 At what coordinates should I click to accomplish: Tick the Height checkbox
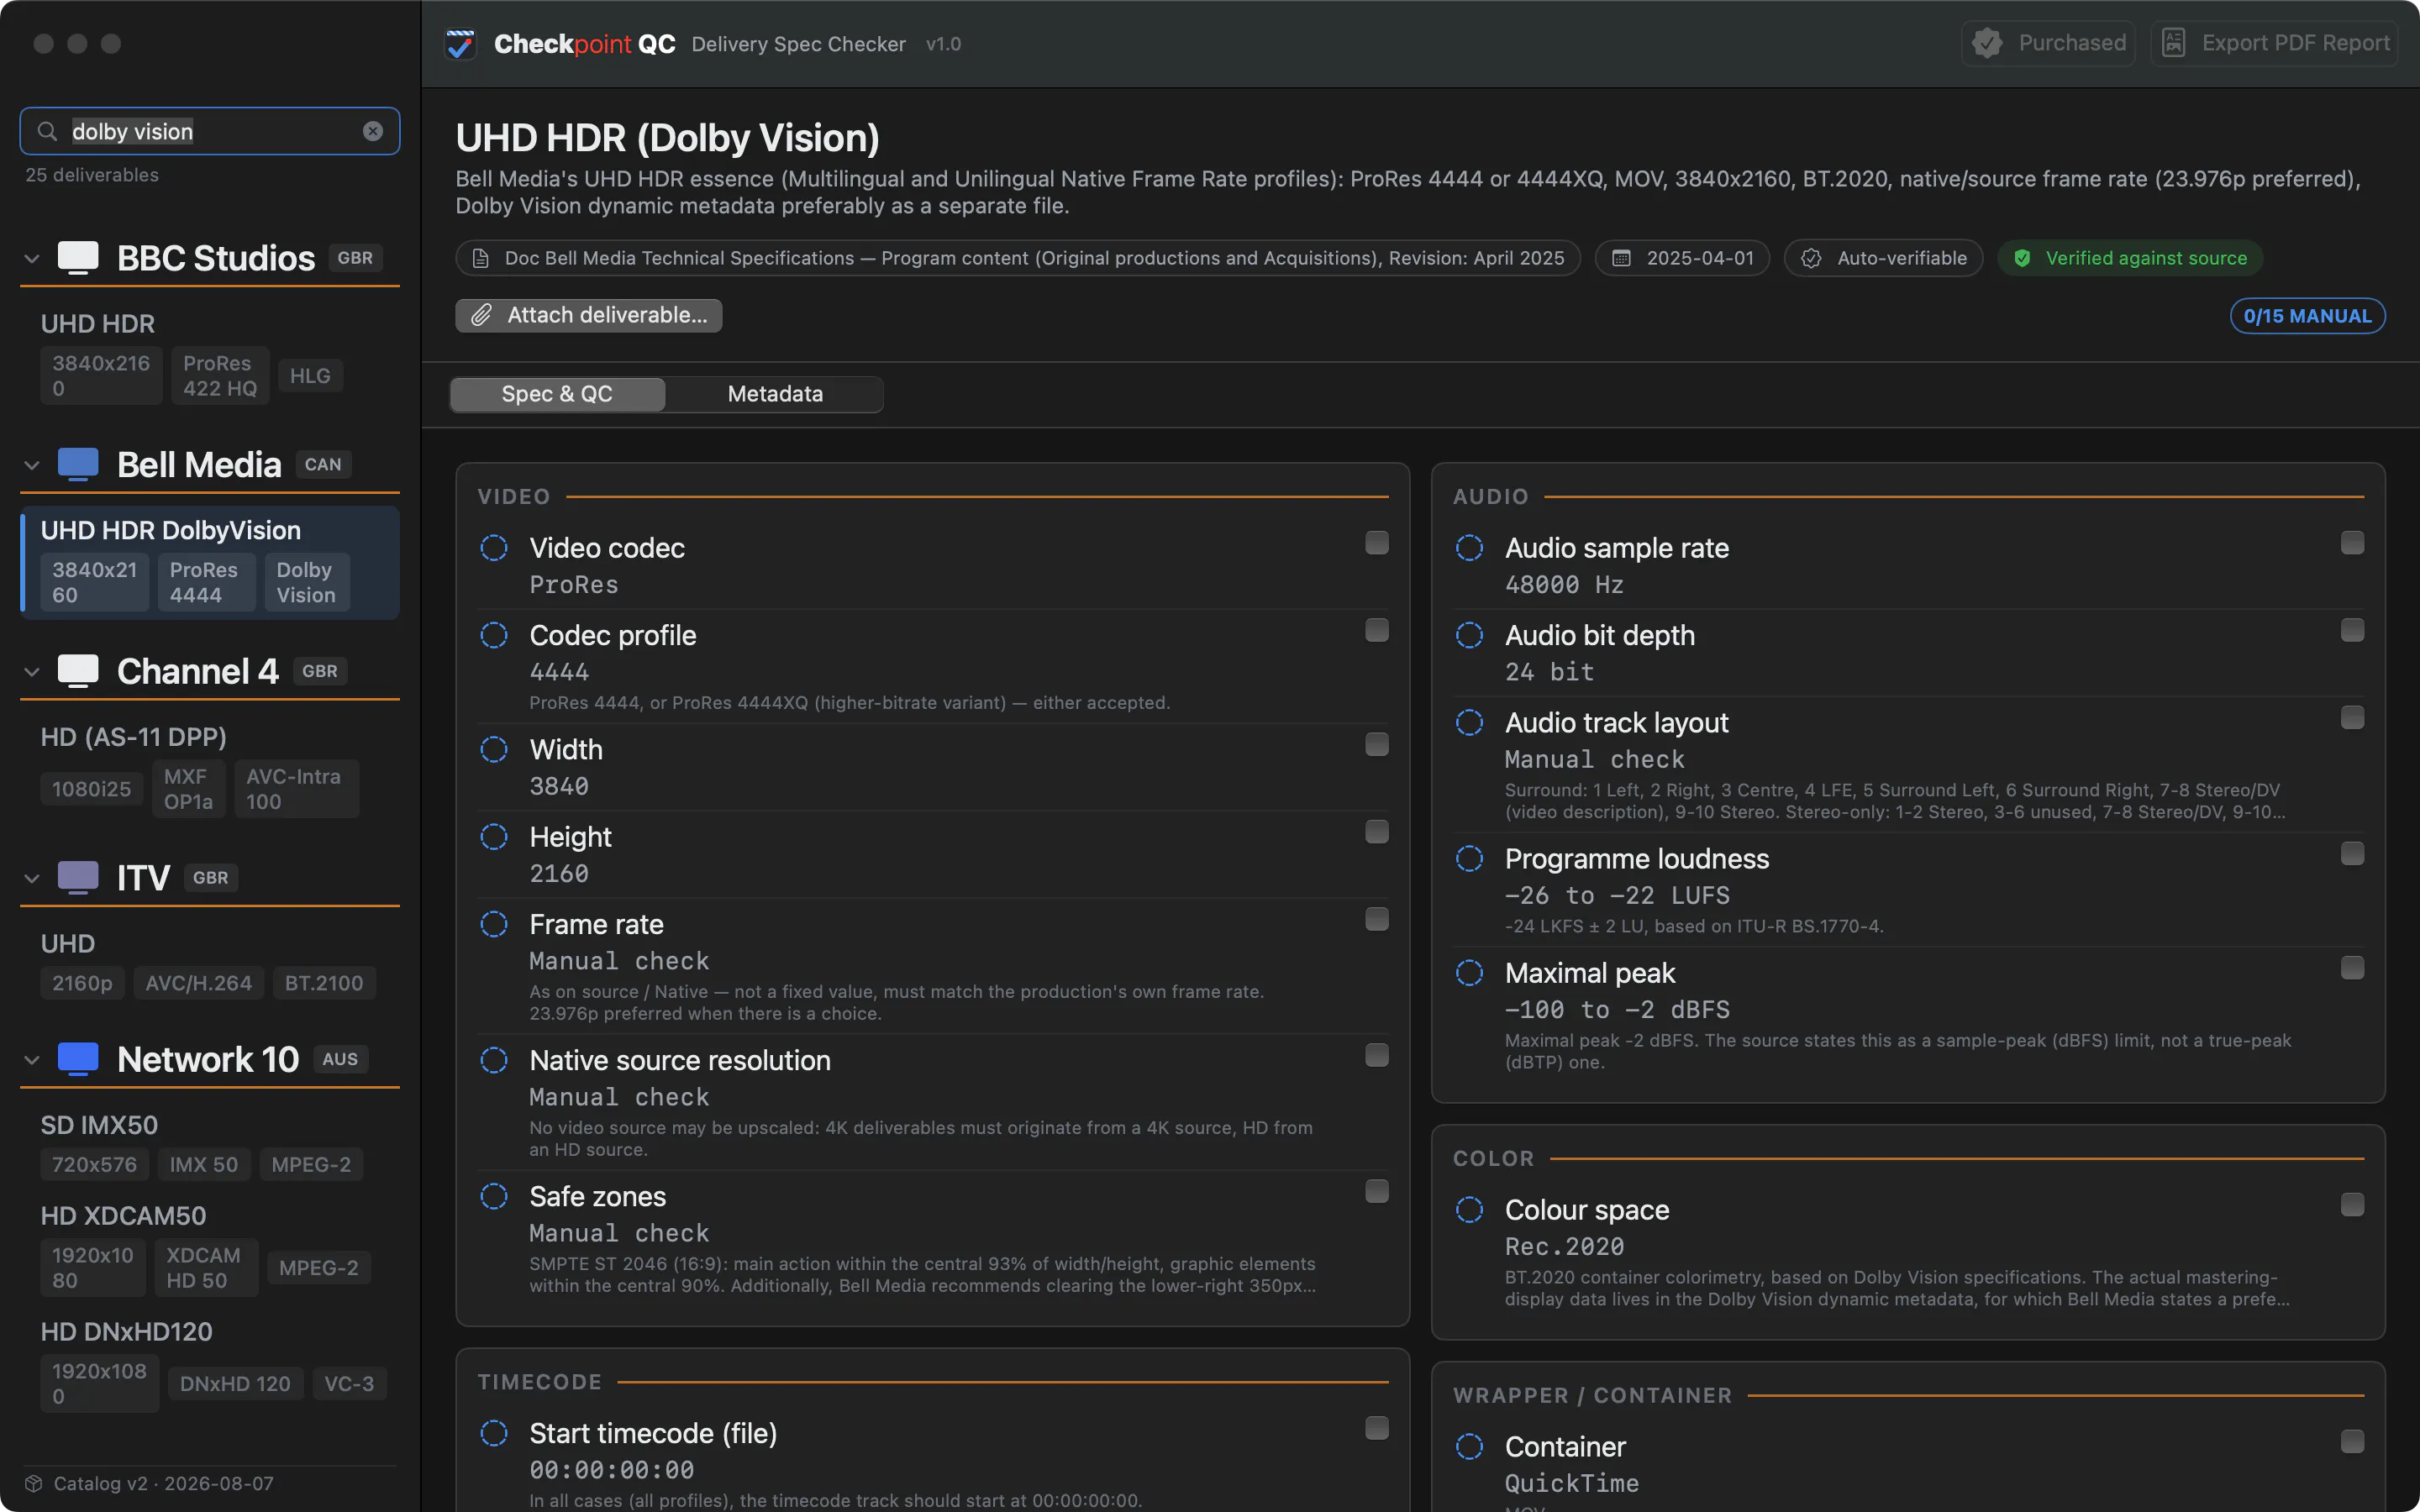[1377, 832]
